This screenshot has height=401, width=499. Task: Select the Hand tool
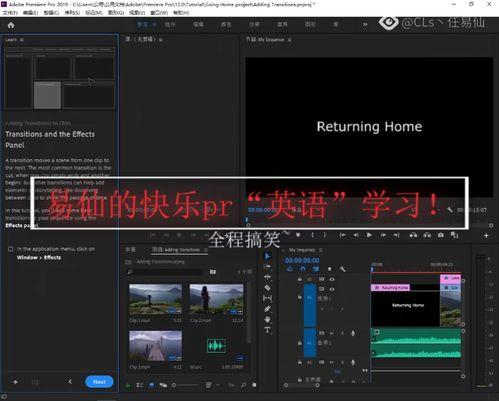point(267,319)
